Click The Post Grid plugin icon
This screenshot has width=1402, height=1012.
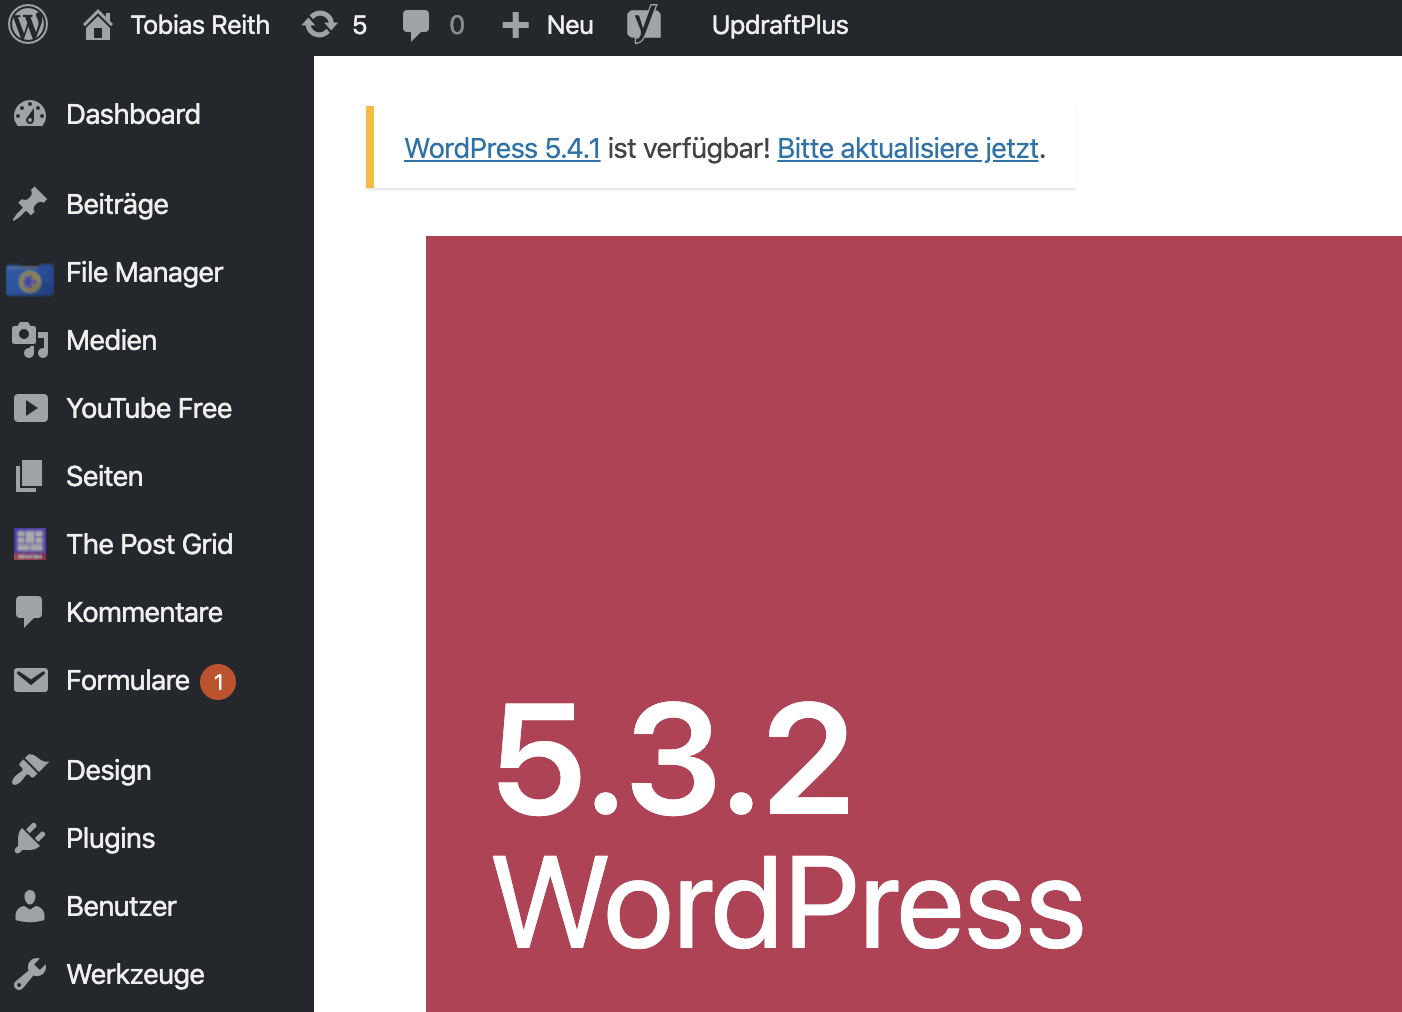click(30, 544)
